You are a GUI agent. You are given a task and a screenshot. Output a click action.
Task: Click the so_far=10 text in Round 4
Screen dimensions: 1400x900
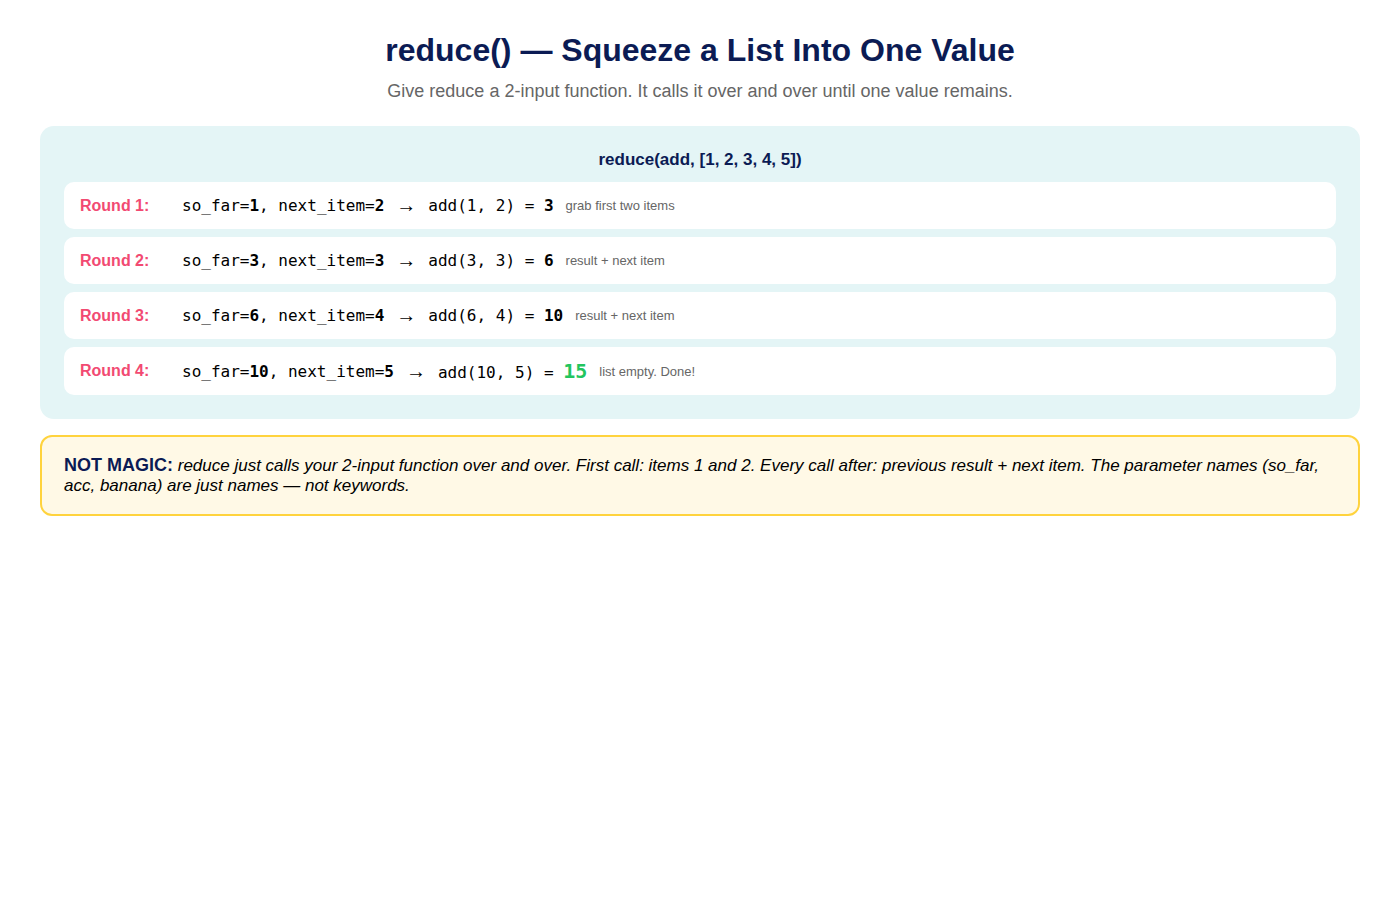click(225, 372)
